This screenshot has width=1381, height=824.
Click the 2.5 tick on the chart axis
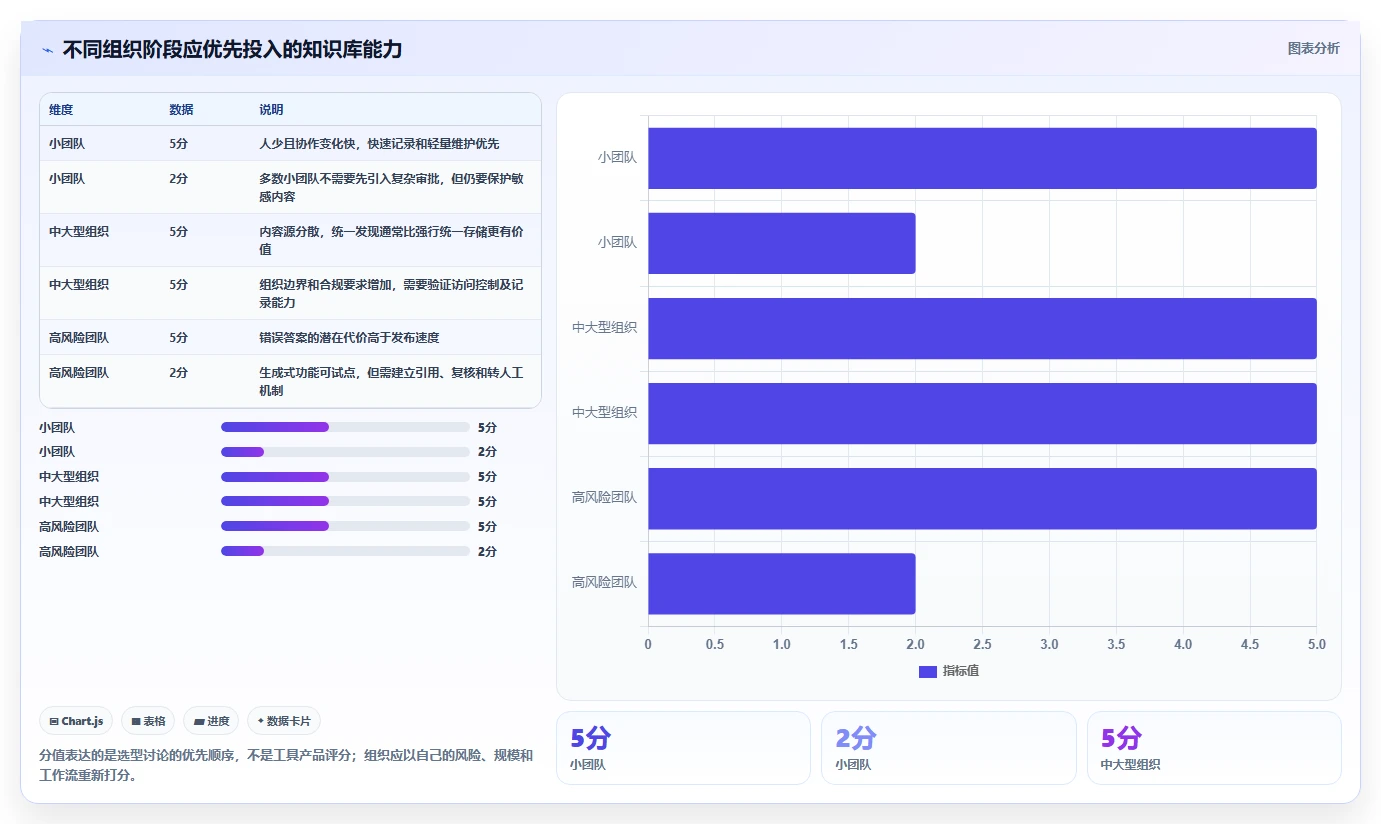[982, 645]
